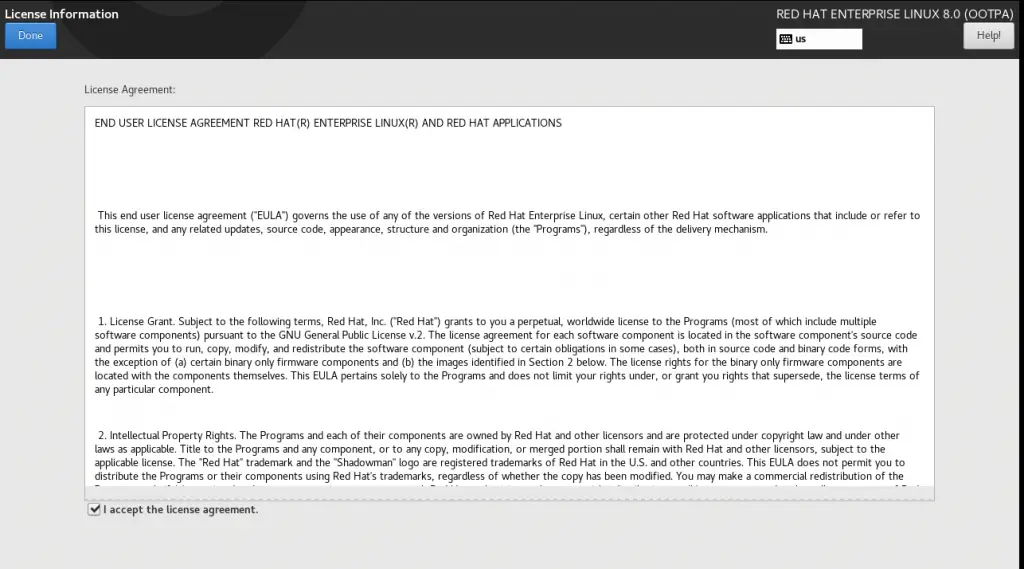Click the partially hidden last line of license text
Screen dimensions: 1024x569
pyautogui.click(x=507, y=487)
